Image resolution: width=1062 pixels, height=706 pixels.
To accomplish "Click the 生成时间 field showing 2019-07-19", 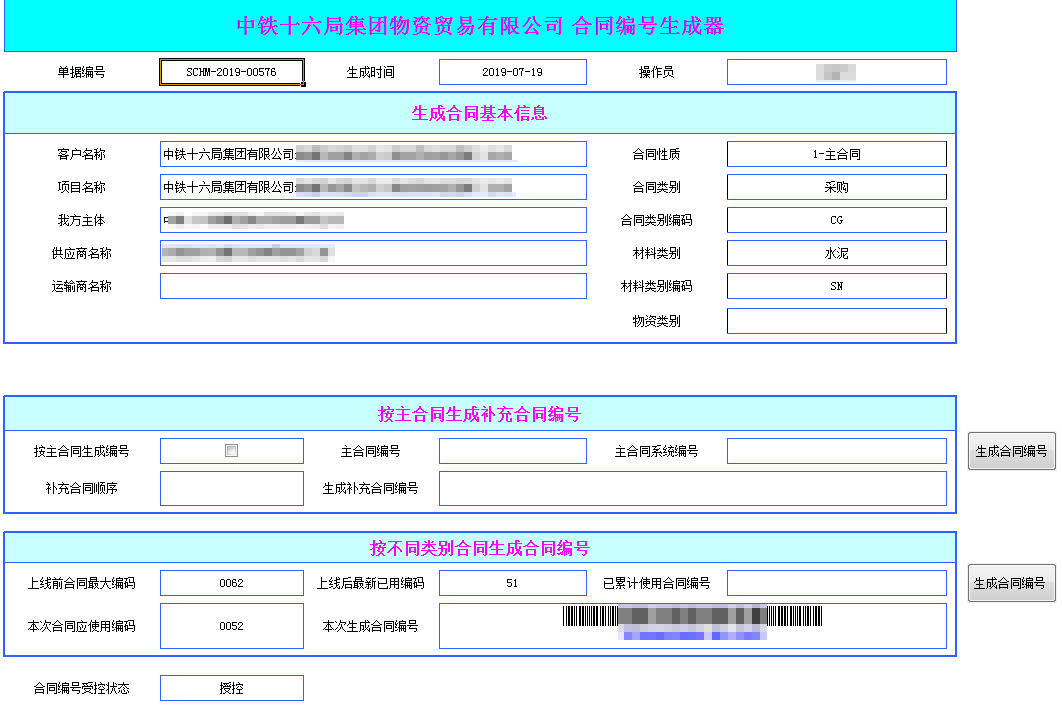I will 513,72.
